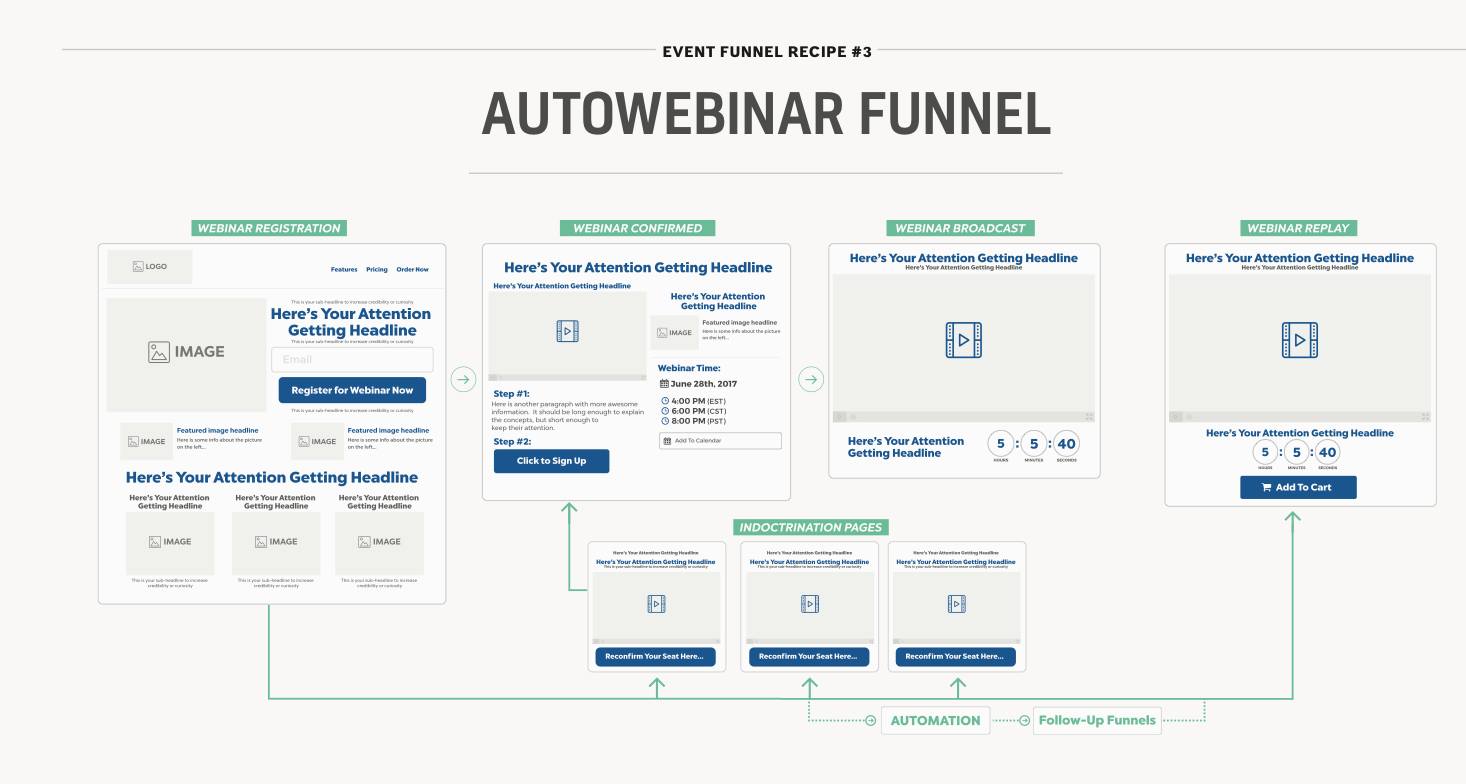Viewport: 1466px width, 784px height.
Task: Click Reconfirm Your Seat on rightmost indoctrination page
Action: tap(957, 657)
